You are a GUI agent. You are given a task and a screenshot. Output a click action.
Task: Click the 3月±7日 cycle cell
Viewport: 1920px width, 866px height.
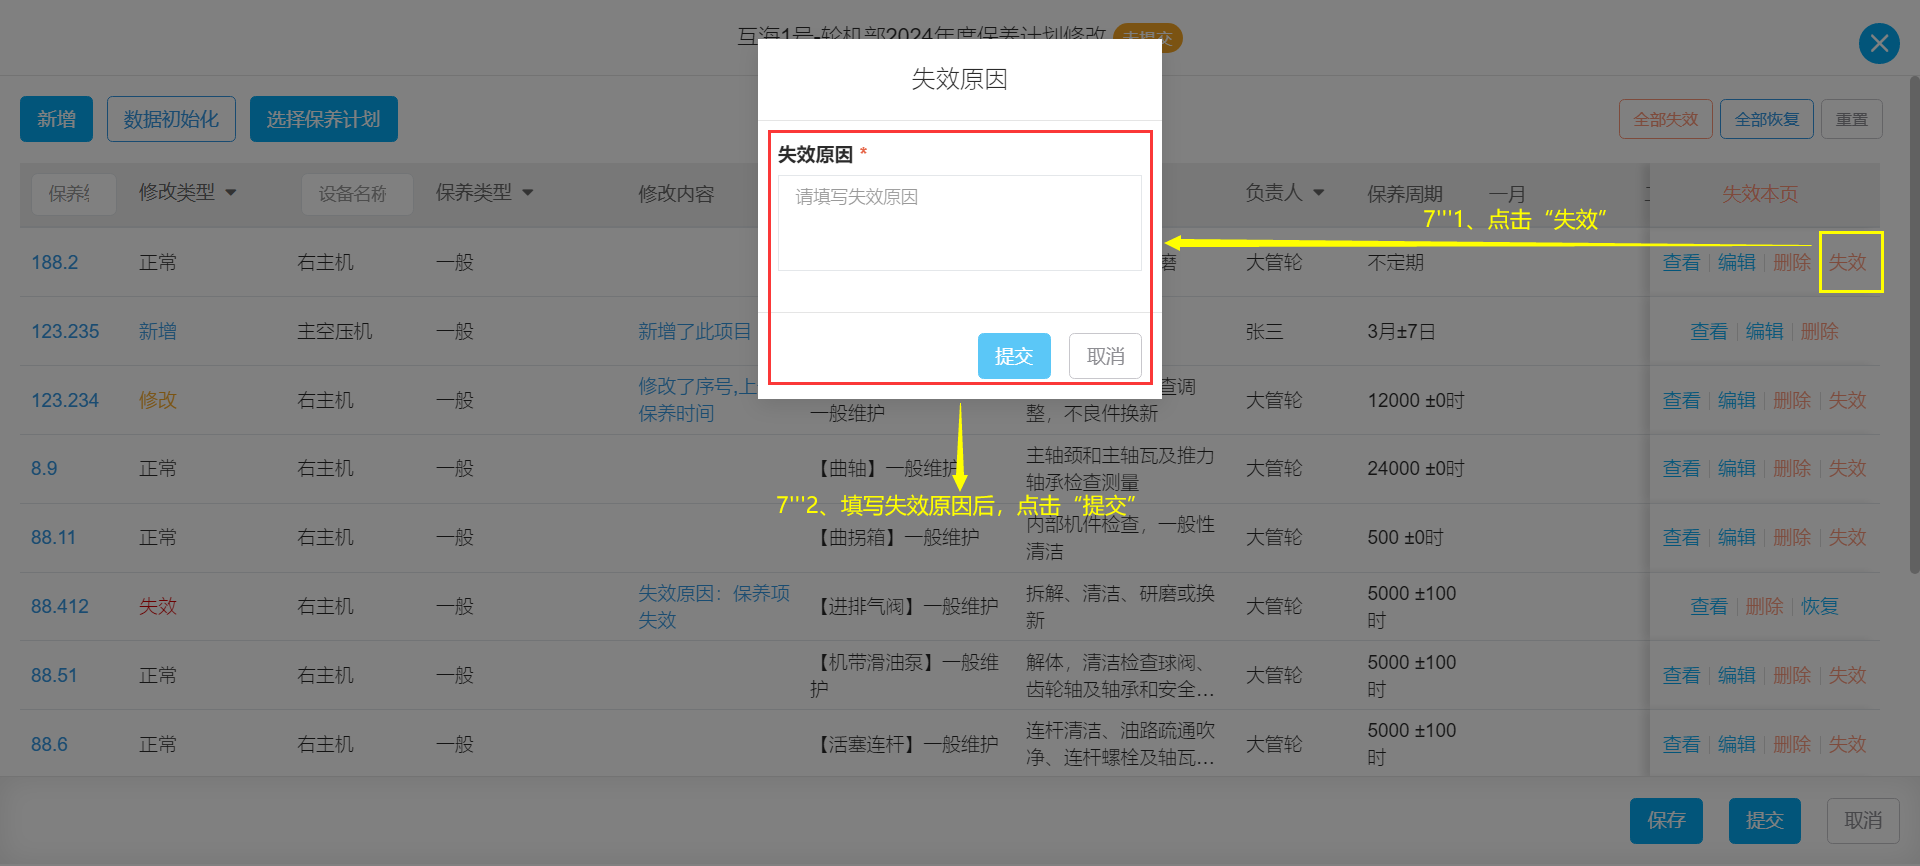point(1401,331)
